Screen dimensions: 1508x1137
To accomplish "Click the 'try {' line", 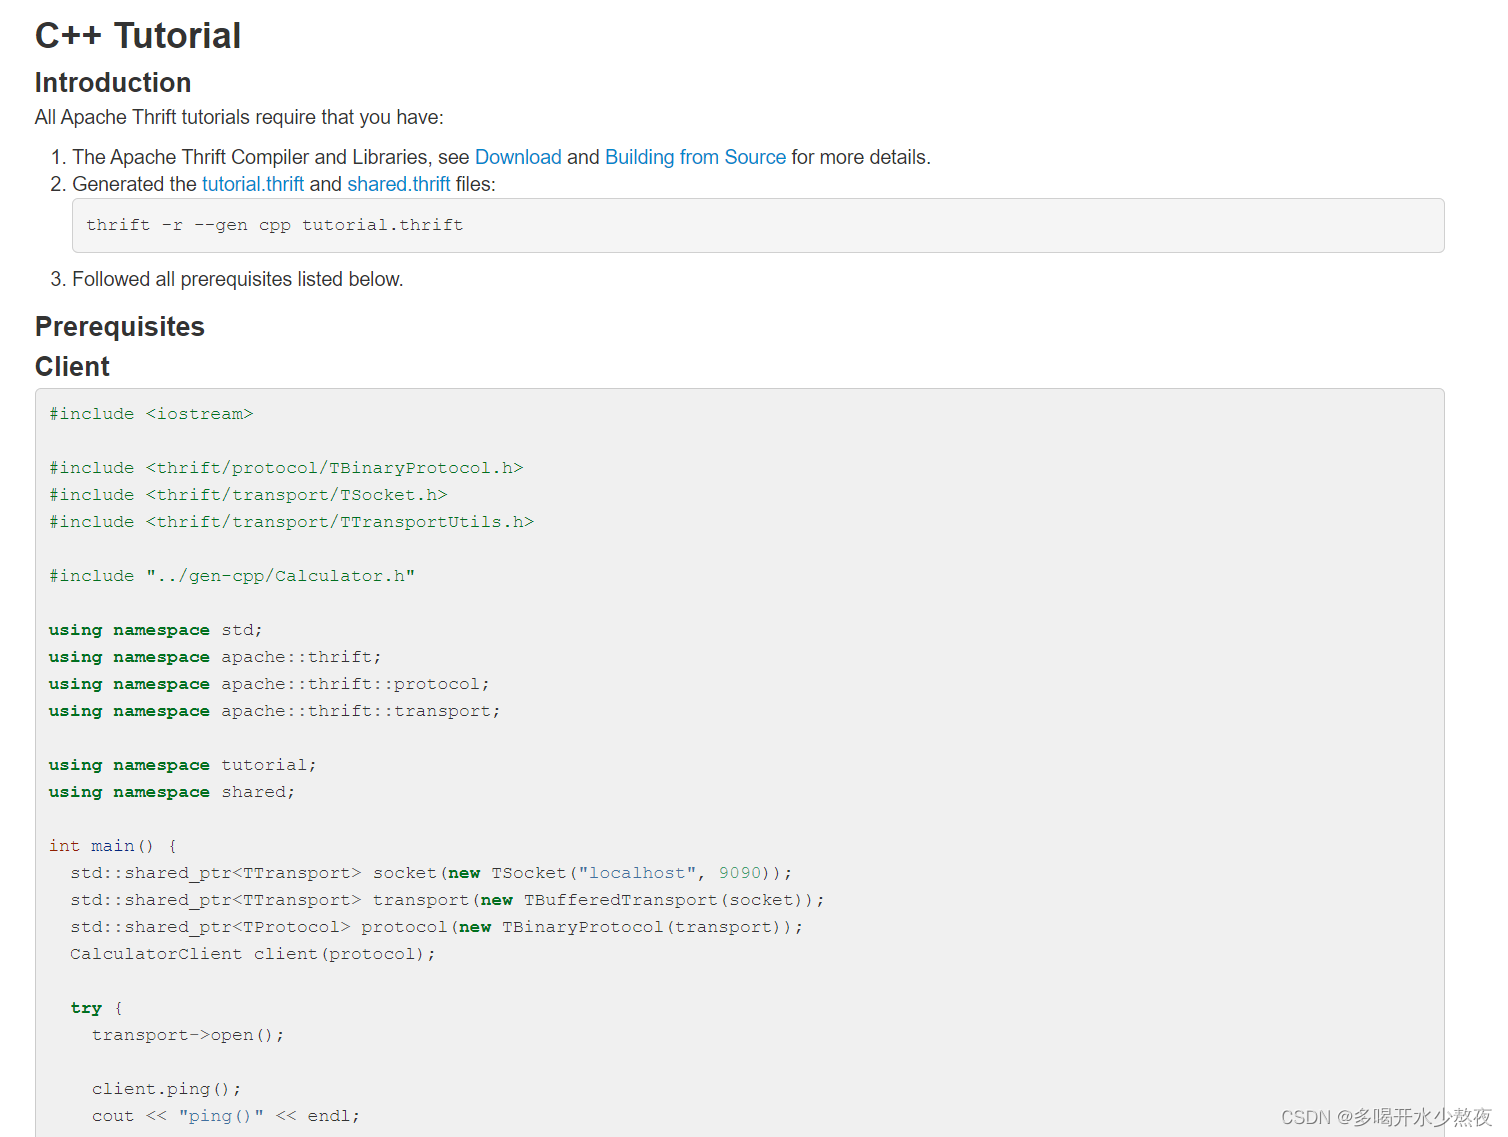I will pos(97,1008).
